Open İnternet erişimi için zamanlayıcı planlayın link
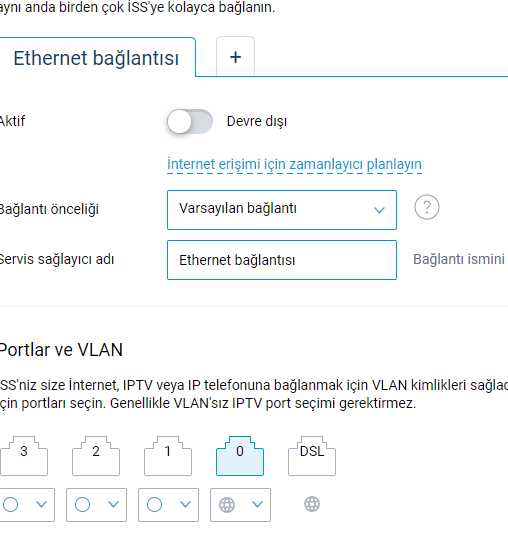Screen dimensions: 508x544 click(x=294, y=164)
